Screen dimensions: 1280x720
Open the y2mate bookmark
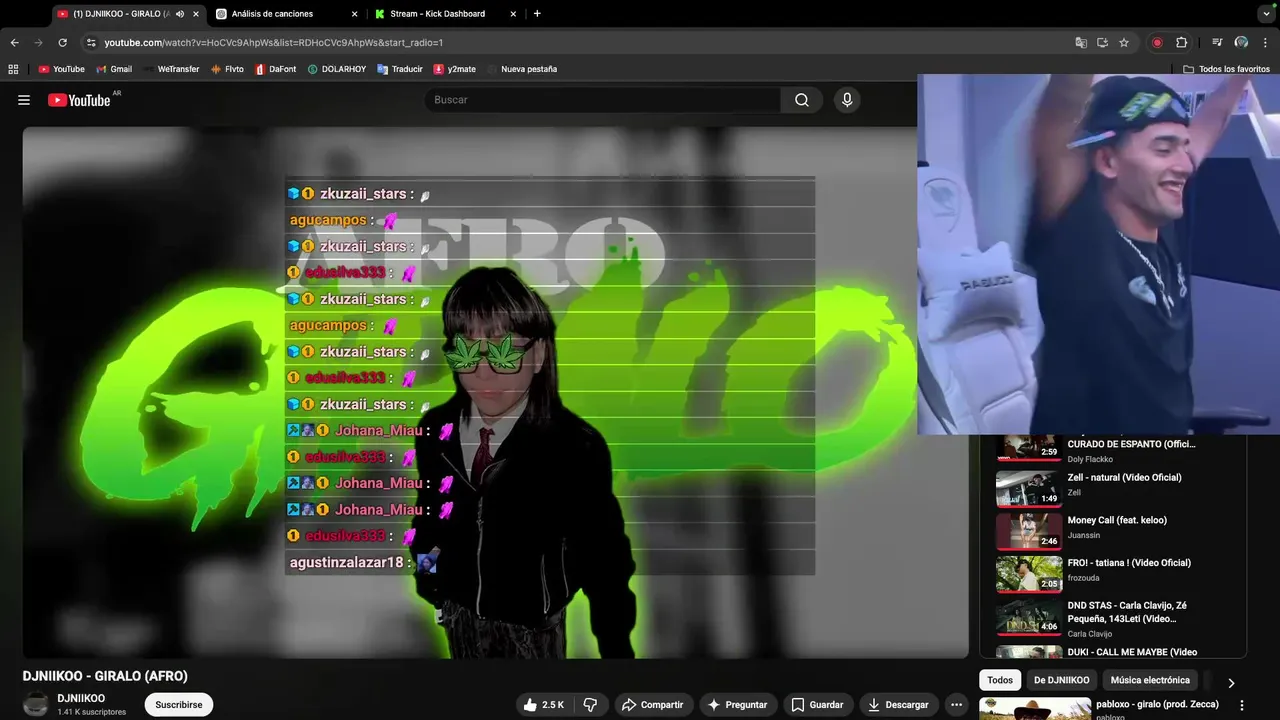tap(455, 69)
